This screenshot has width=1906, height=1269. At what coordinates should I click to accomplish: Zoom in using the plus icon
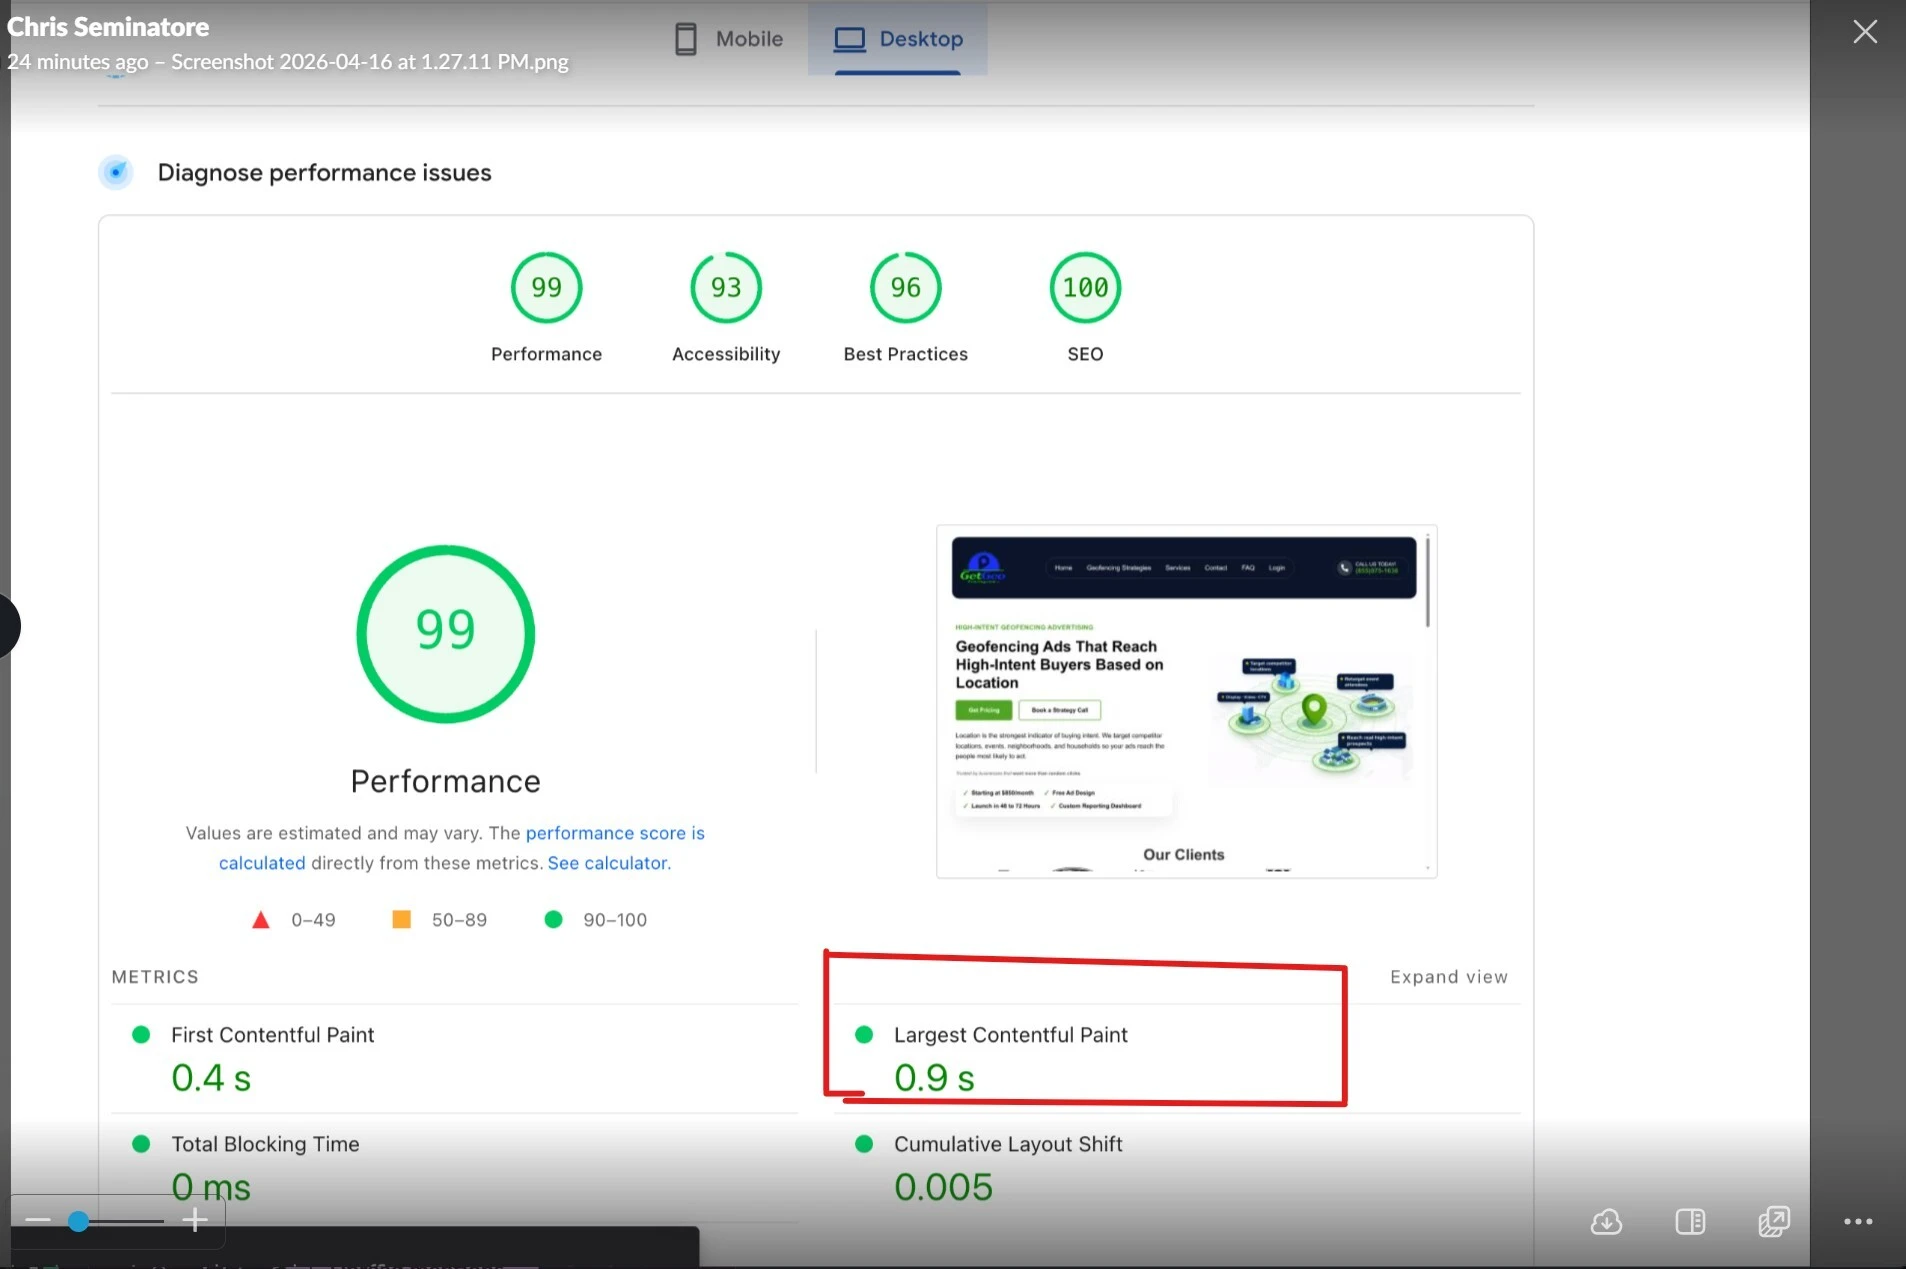tap(194, 1220)
